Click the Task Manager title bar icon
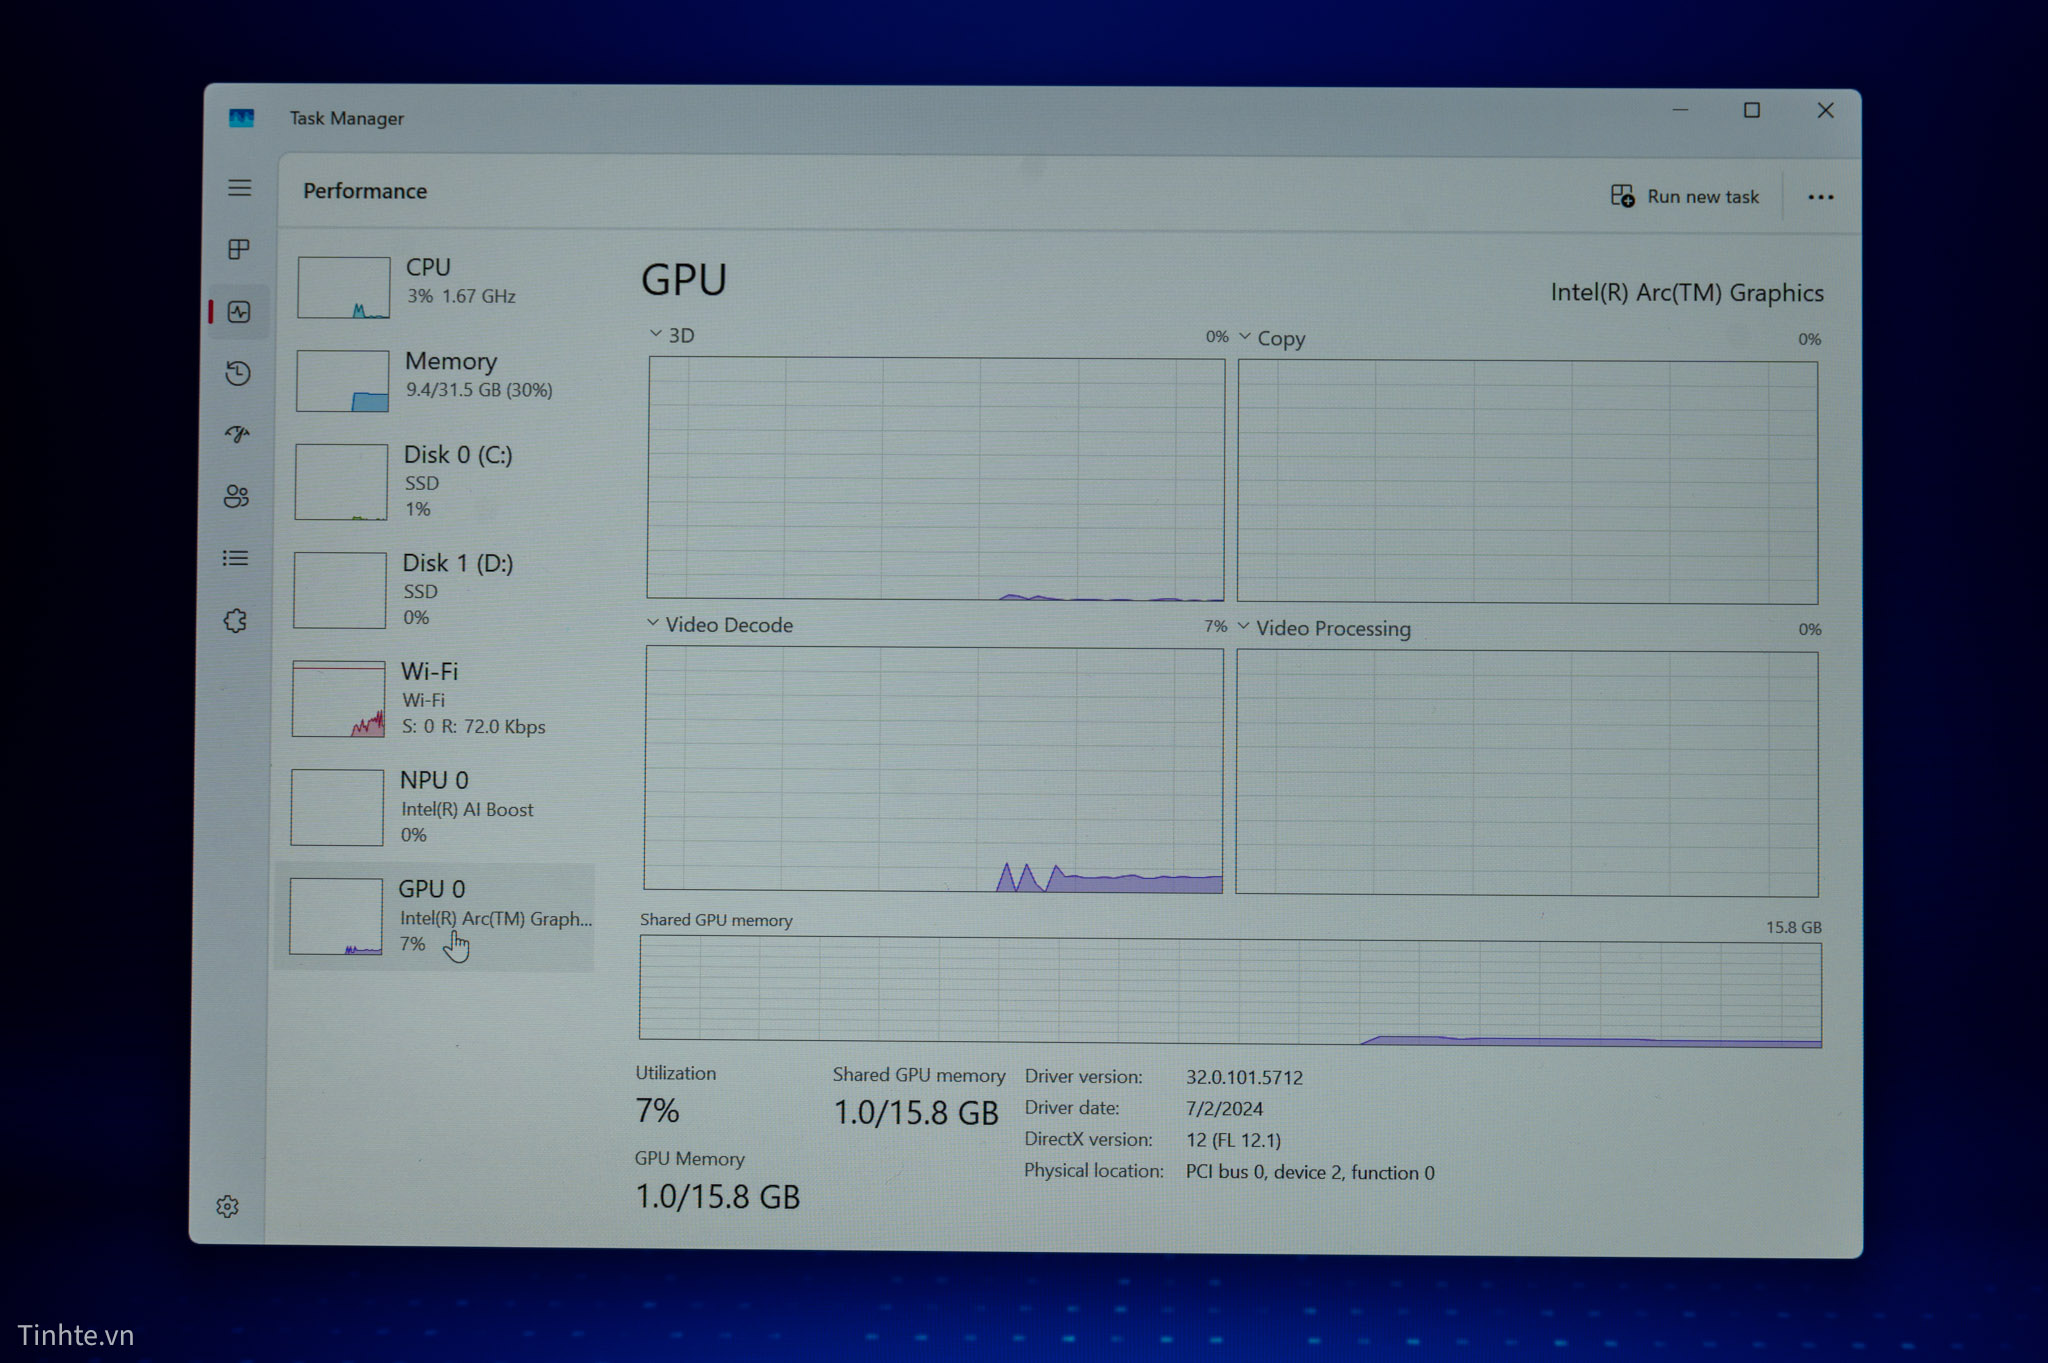This screenshot has height=1363, width=2048. pyautogui.click(x=241, y=118)
